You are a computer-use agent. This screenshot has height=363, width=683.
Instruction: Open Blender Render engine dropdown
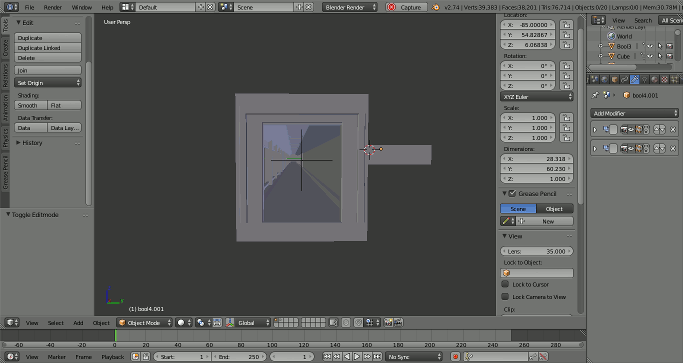[350, 7]
